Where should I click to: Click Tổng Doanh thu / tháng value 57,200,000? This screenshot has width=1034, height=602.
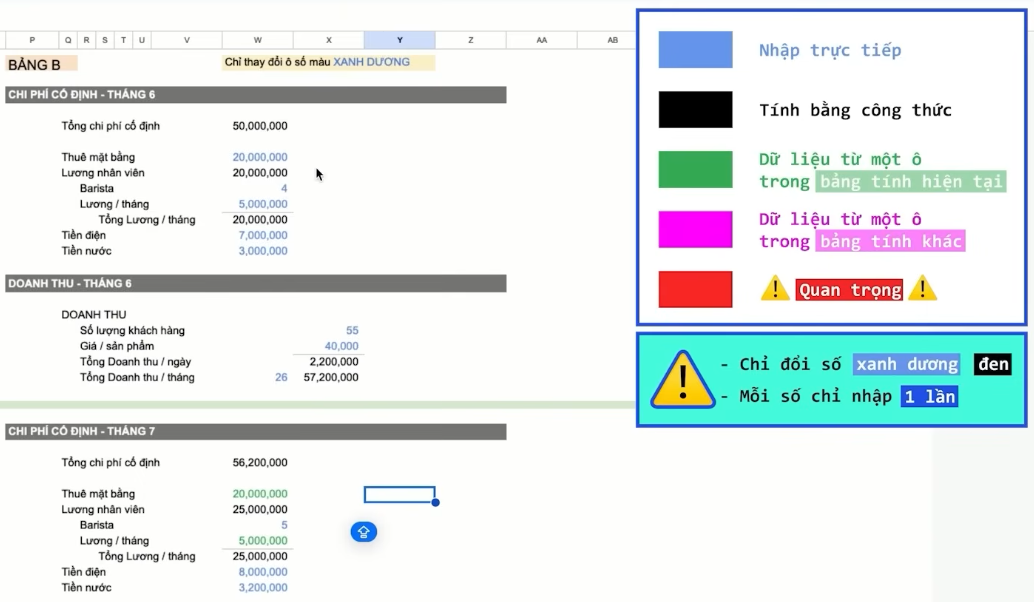331,378
